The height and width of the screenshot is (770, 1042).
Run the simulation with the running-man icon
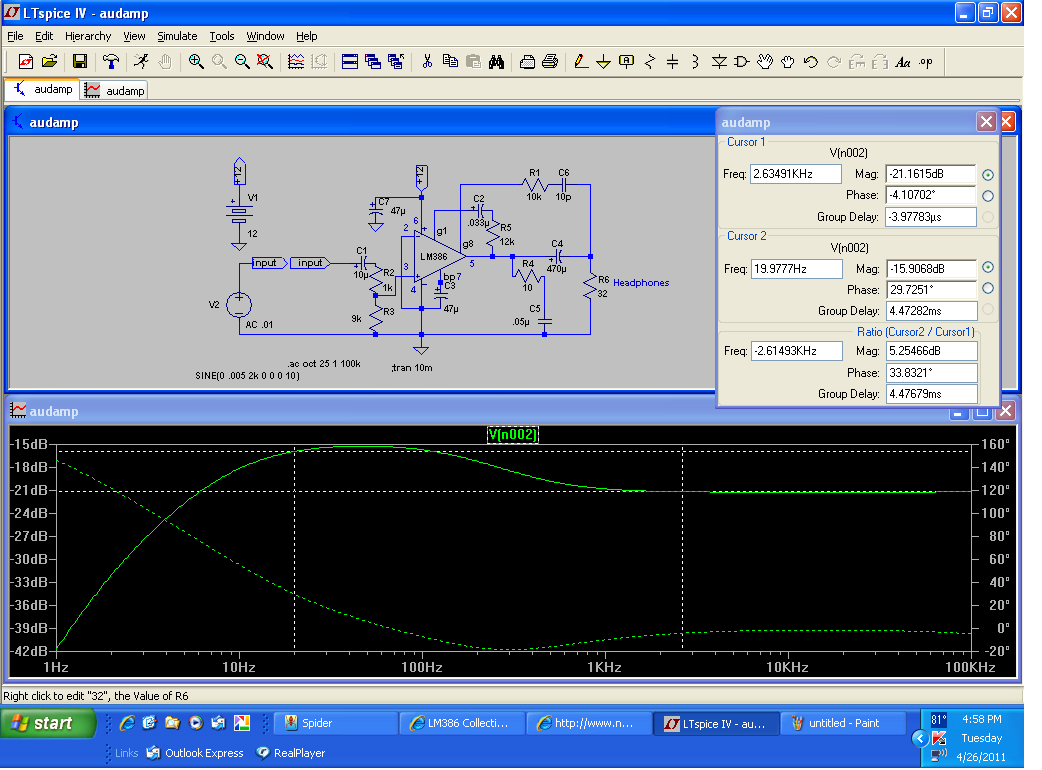[141, 62]
